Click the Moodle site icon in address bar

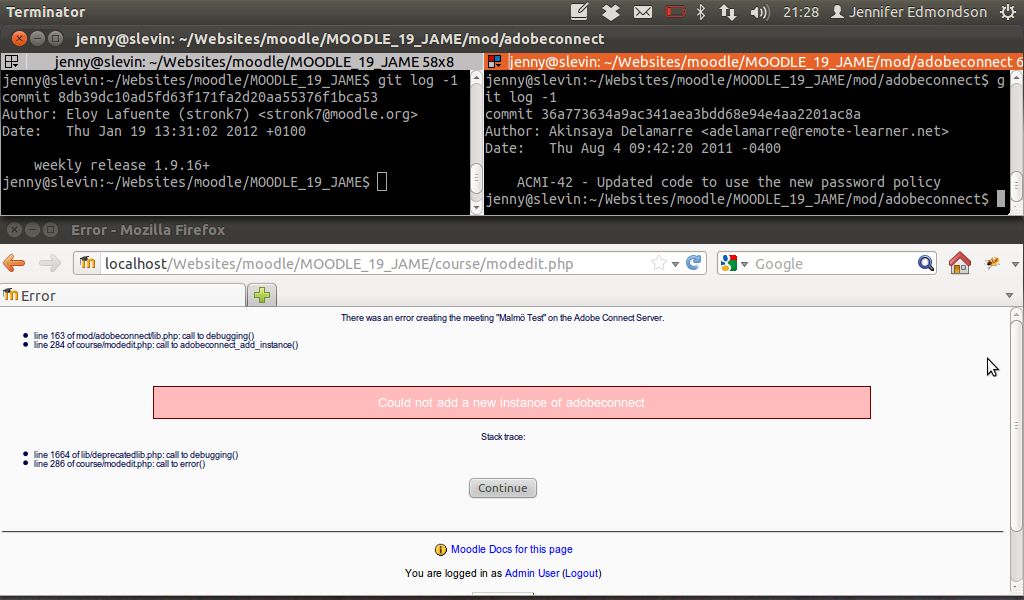click(x=87, y=262)
